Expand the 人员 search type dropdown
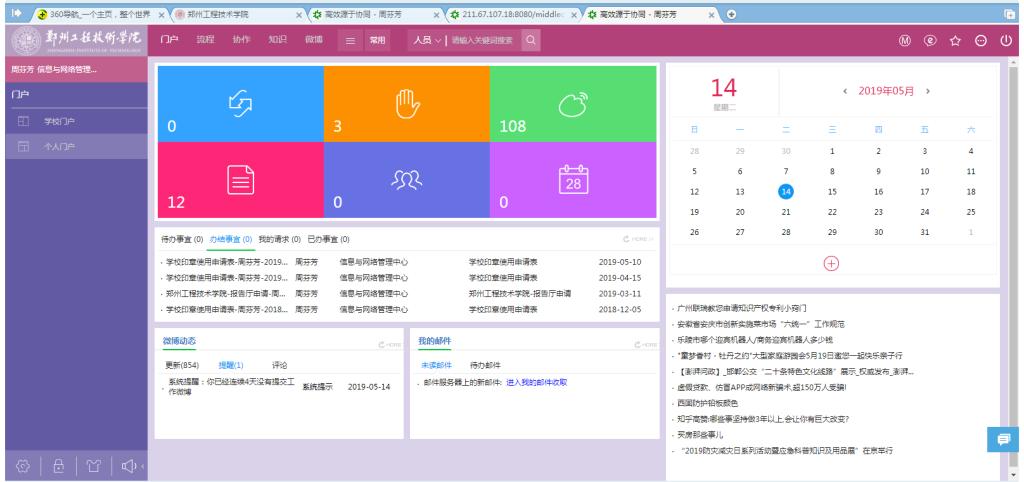The width and height of the screenshot is (1024, 482). [423, 41]
